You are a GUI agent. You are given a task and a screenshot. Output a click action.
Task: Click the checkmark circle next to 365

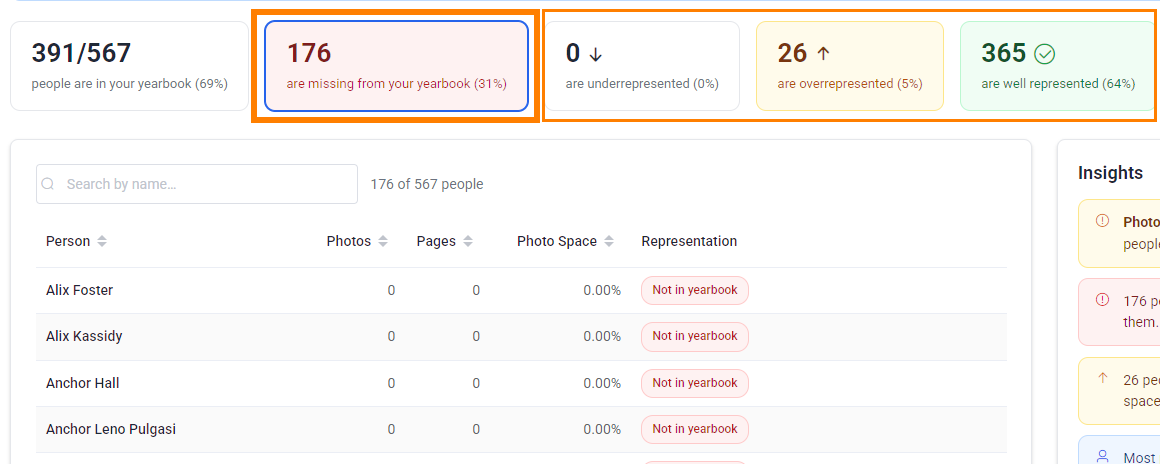point(1045,54)
